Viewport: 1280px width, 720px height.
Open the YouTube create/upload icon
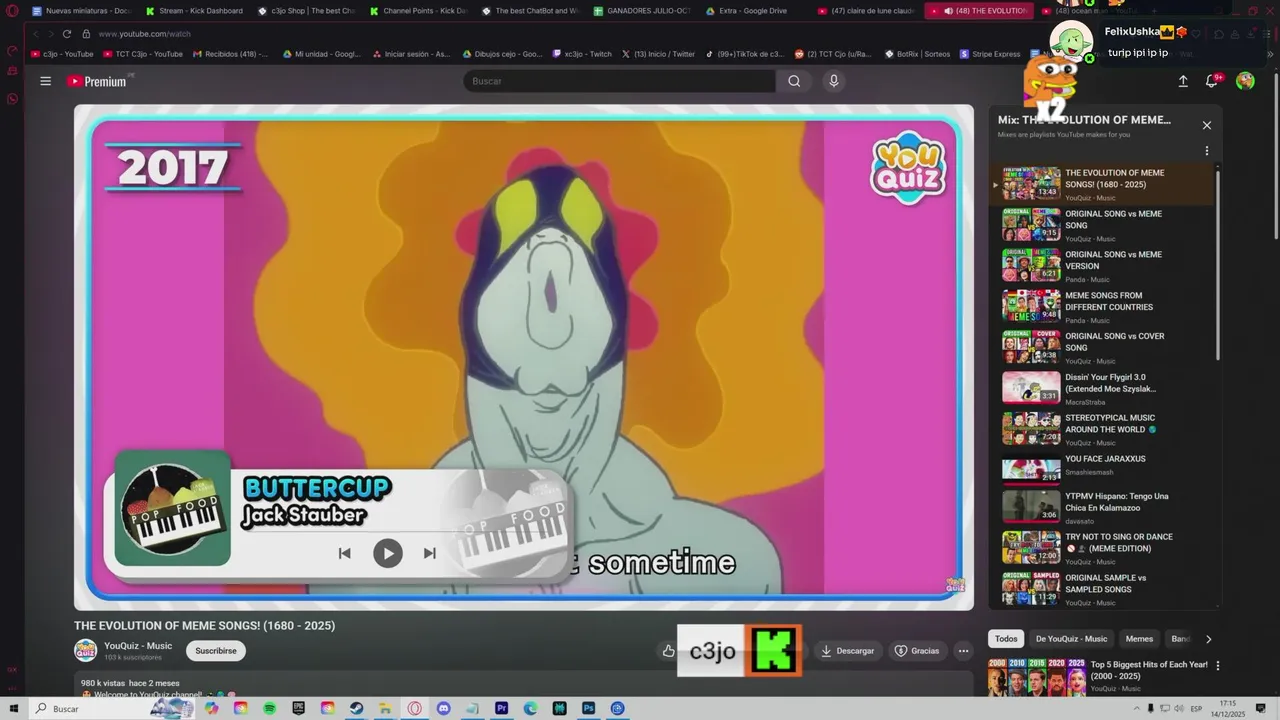1183,81
